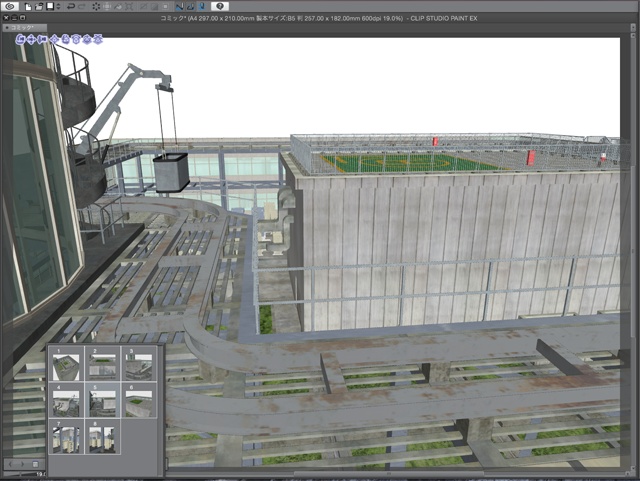Click first 3D camera rotate manipulator icon
This screenshot has height=481, width=640.
click(x=22, y=39)
